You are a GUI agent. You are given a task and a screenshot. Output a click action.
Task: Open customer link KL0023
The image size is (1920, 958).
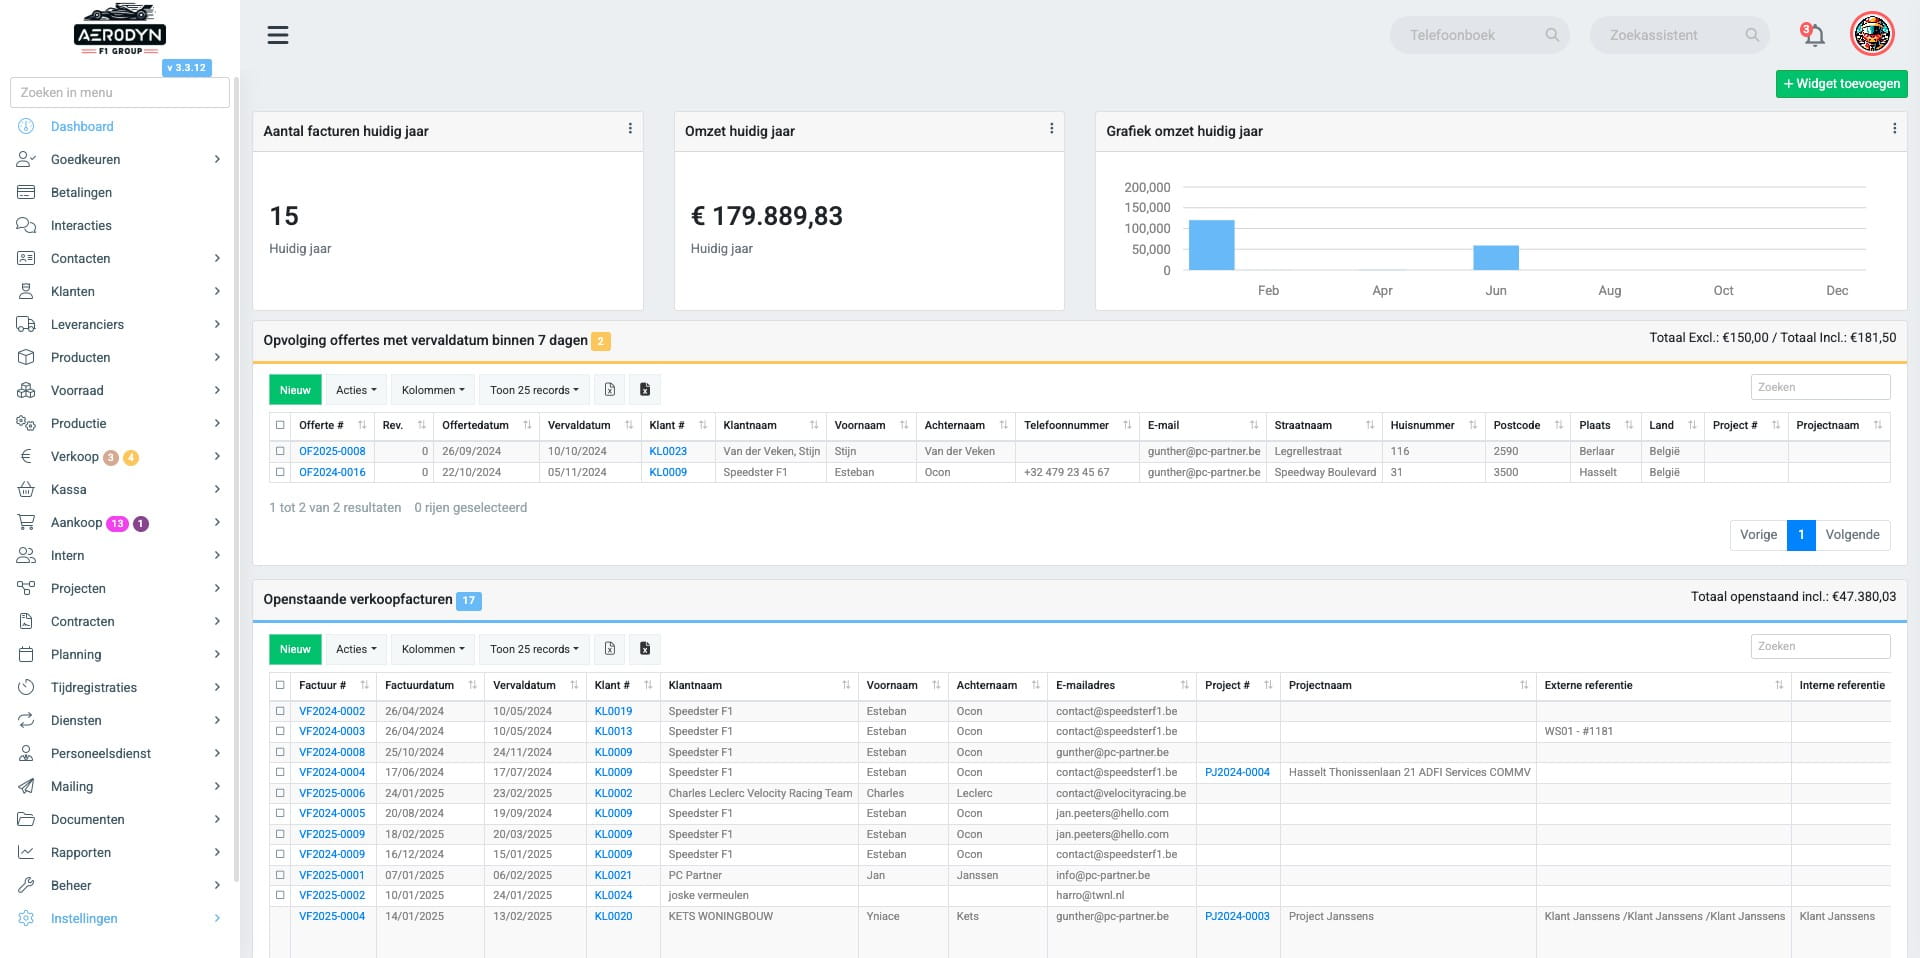coord(668,451)
